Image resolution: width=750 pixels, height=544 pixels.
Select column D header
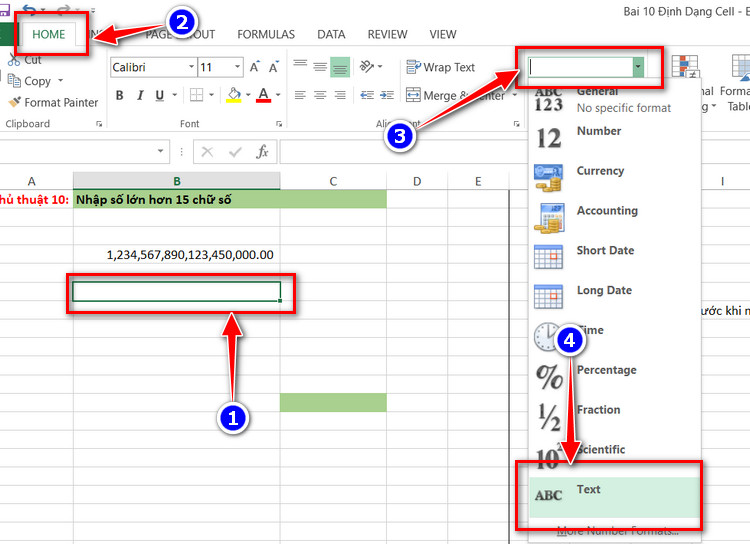(x=417, y=181)
